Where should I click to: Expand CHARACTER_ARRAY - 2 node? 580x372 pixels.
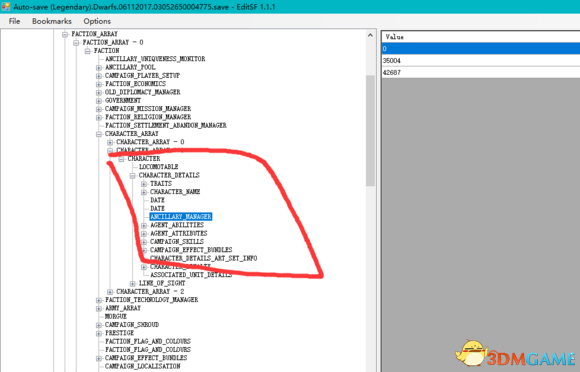click(x=110, y=292)
